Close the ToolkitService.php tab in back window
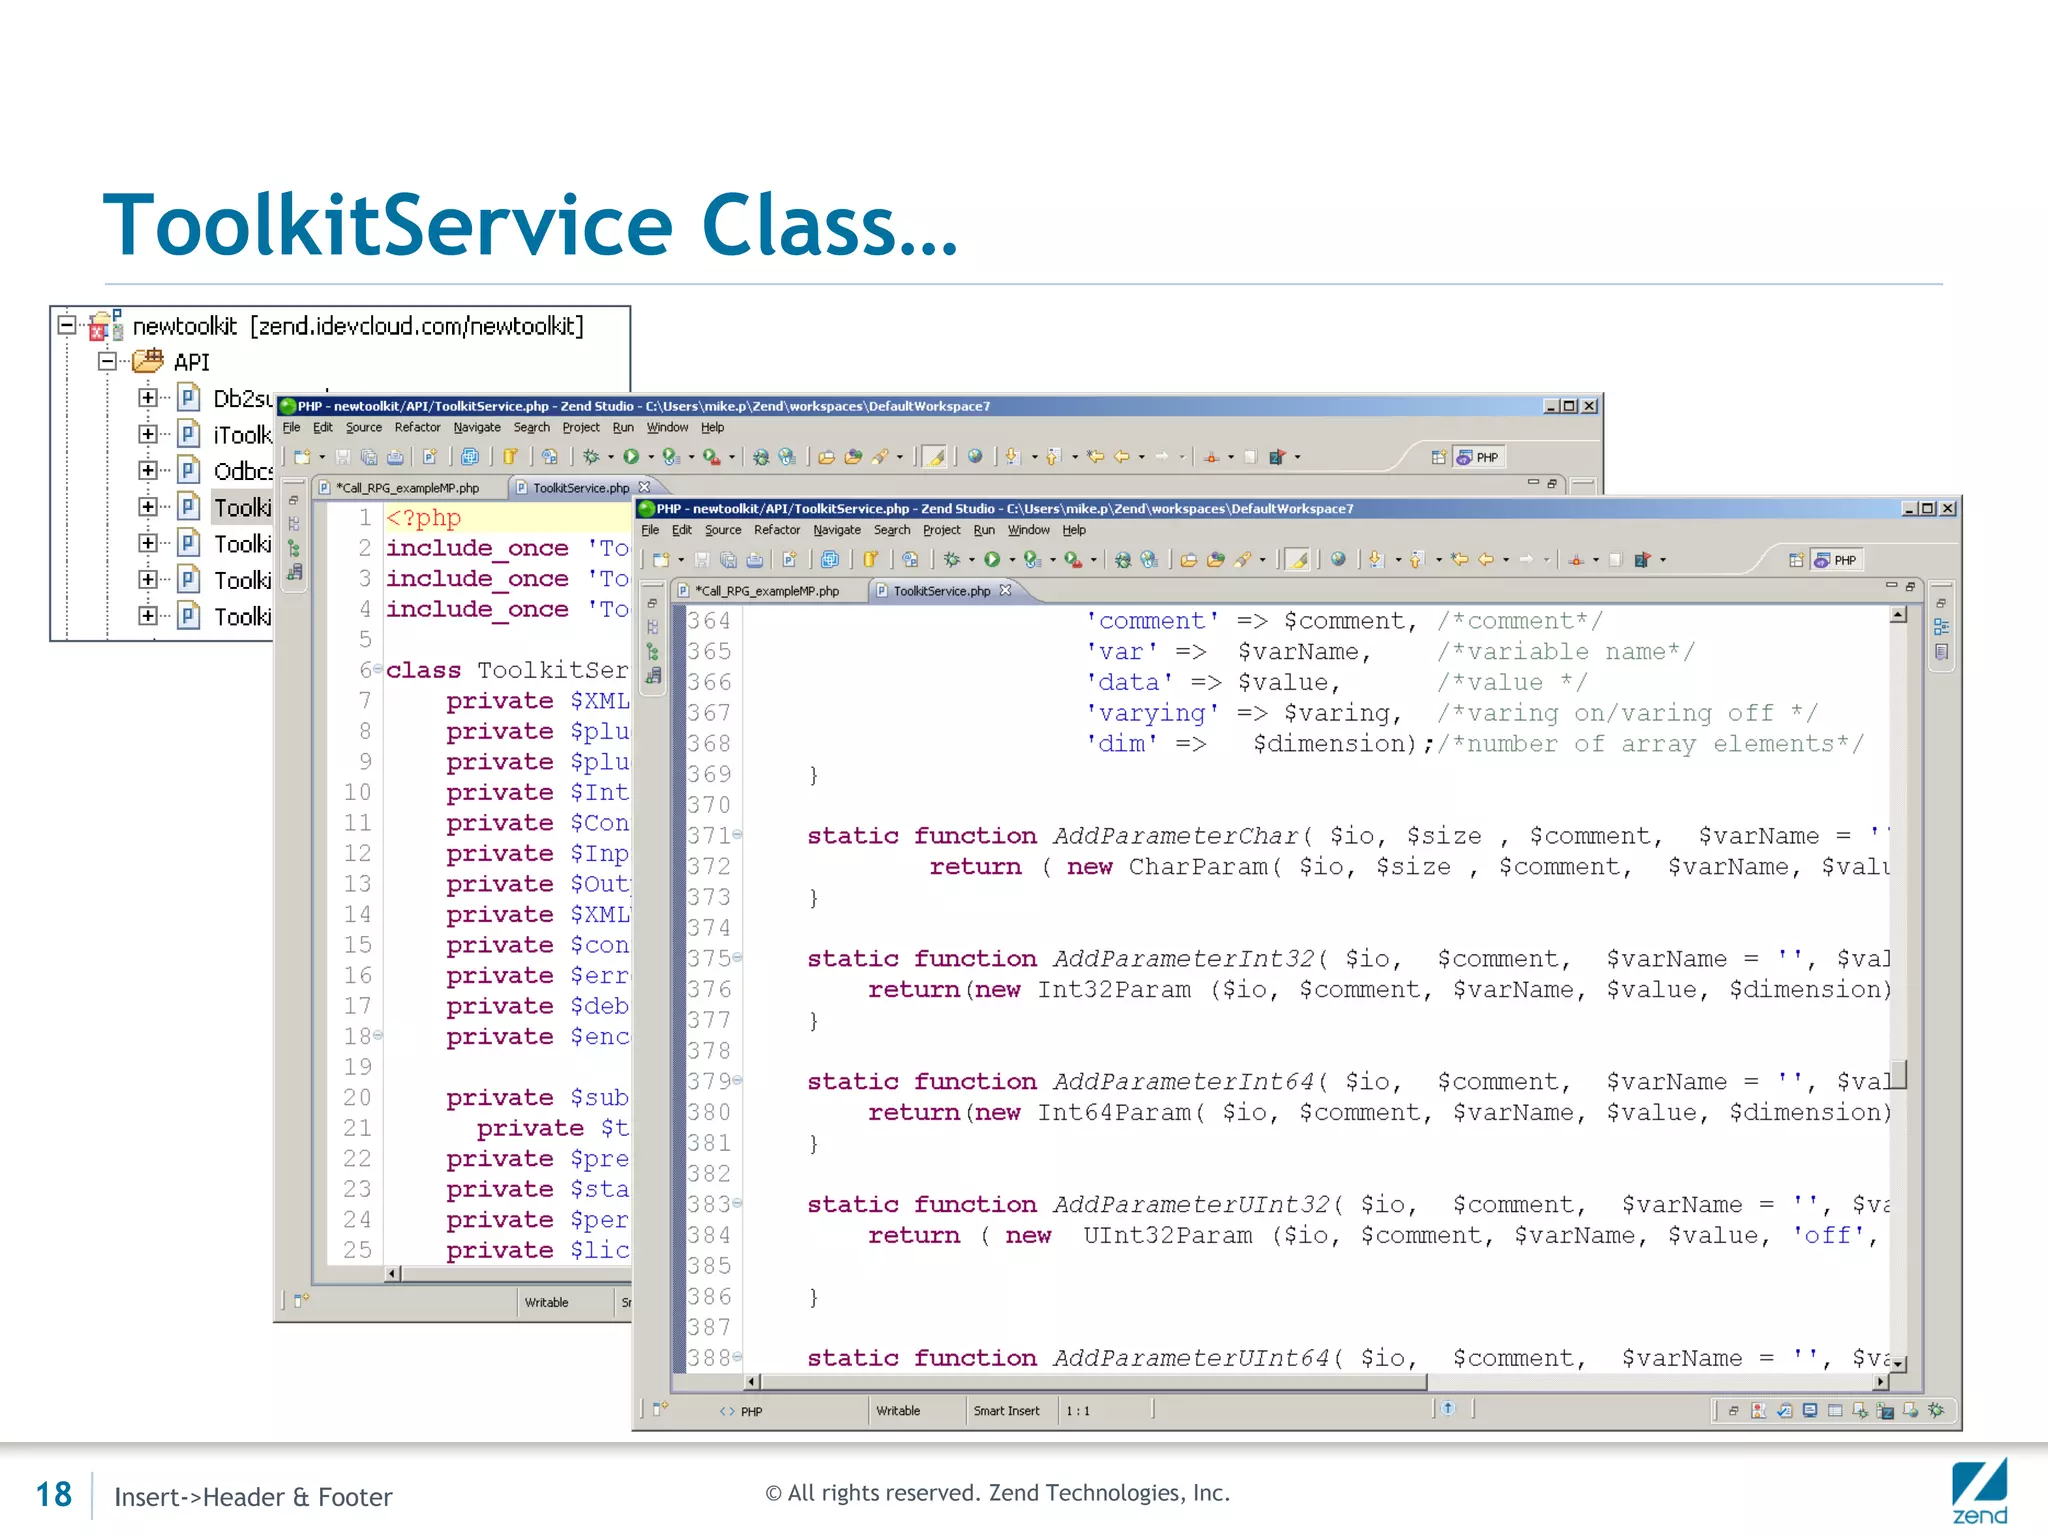Image resolution: width=2048 pixels, height=1536 pixels. (644, 487)
